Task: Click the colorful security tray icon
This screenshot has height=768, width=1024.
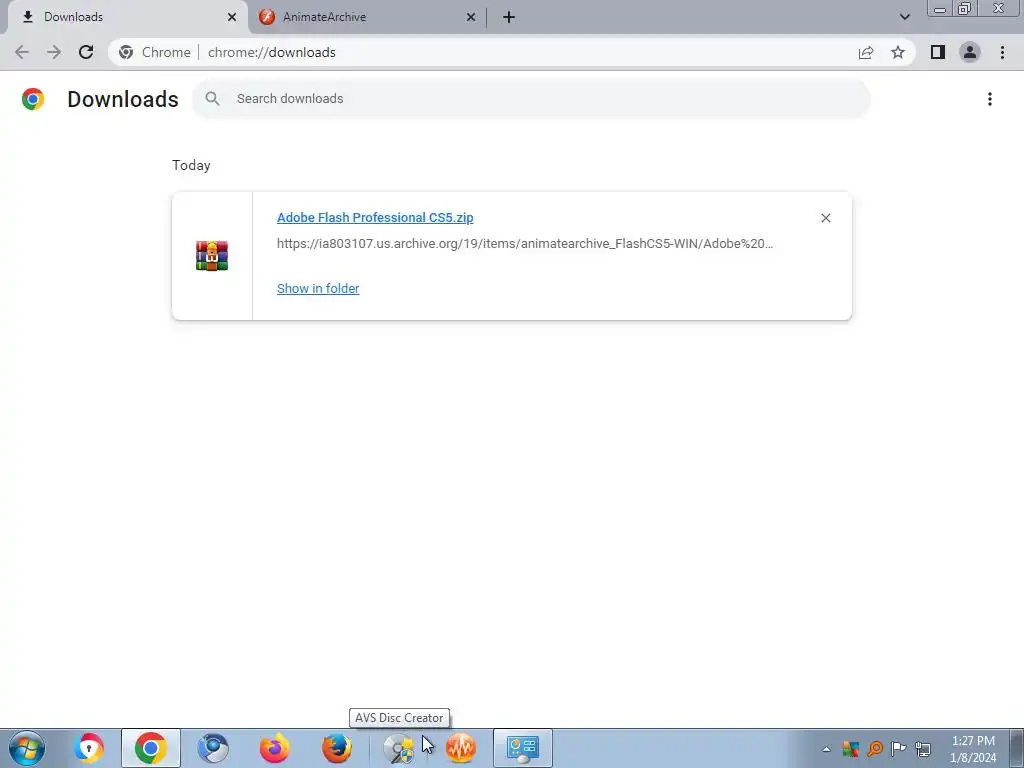Action: (x=850, y=748)
